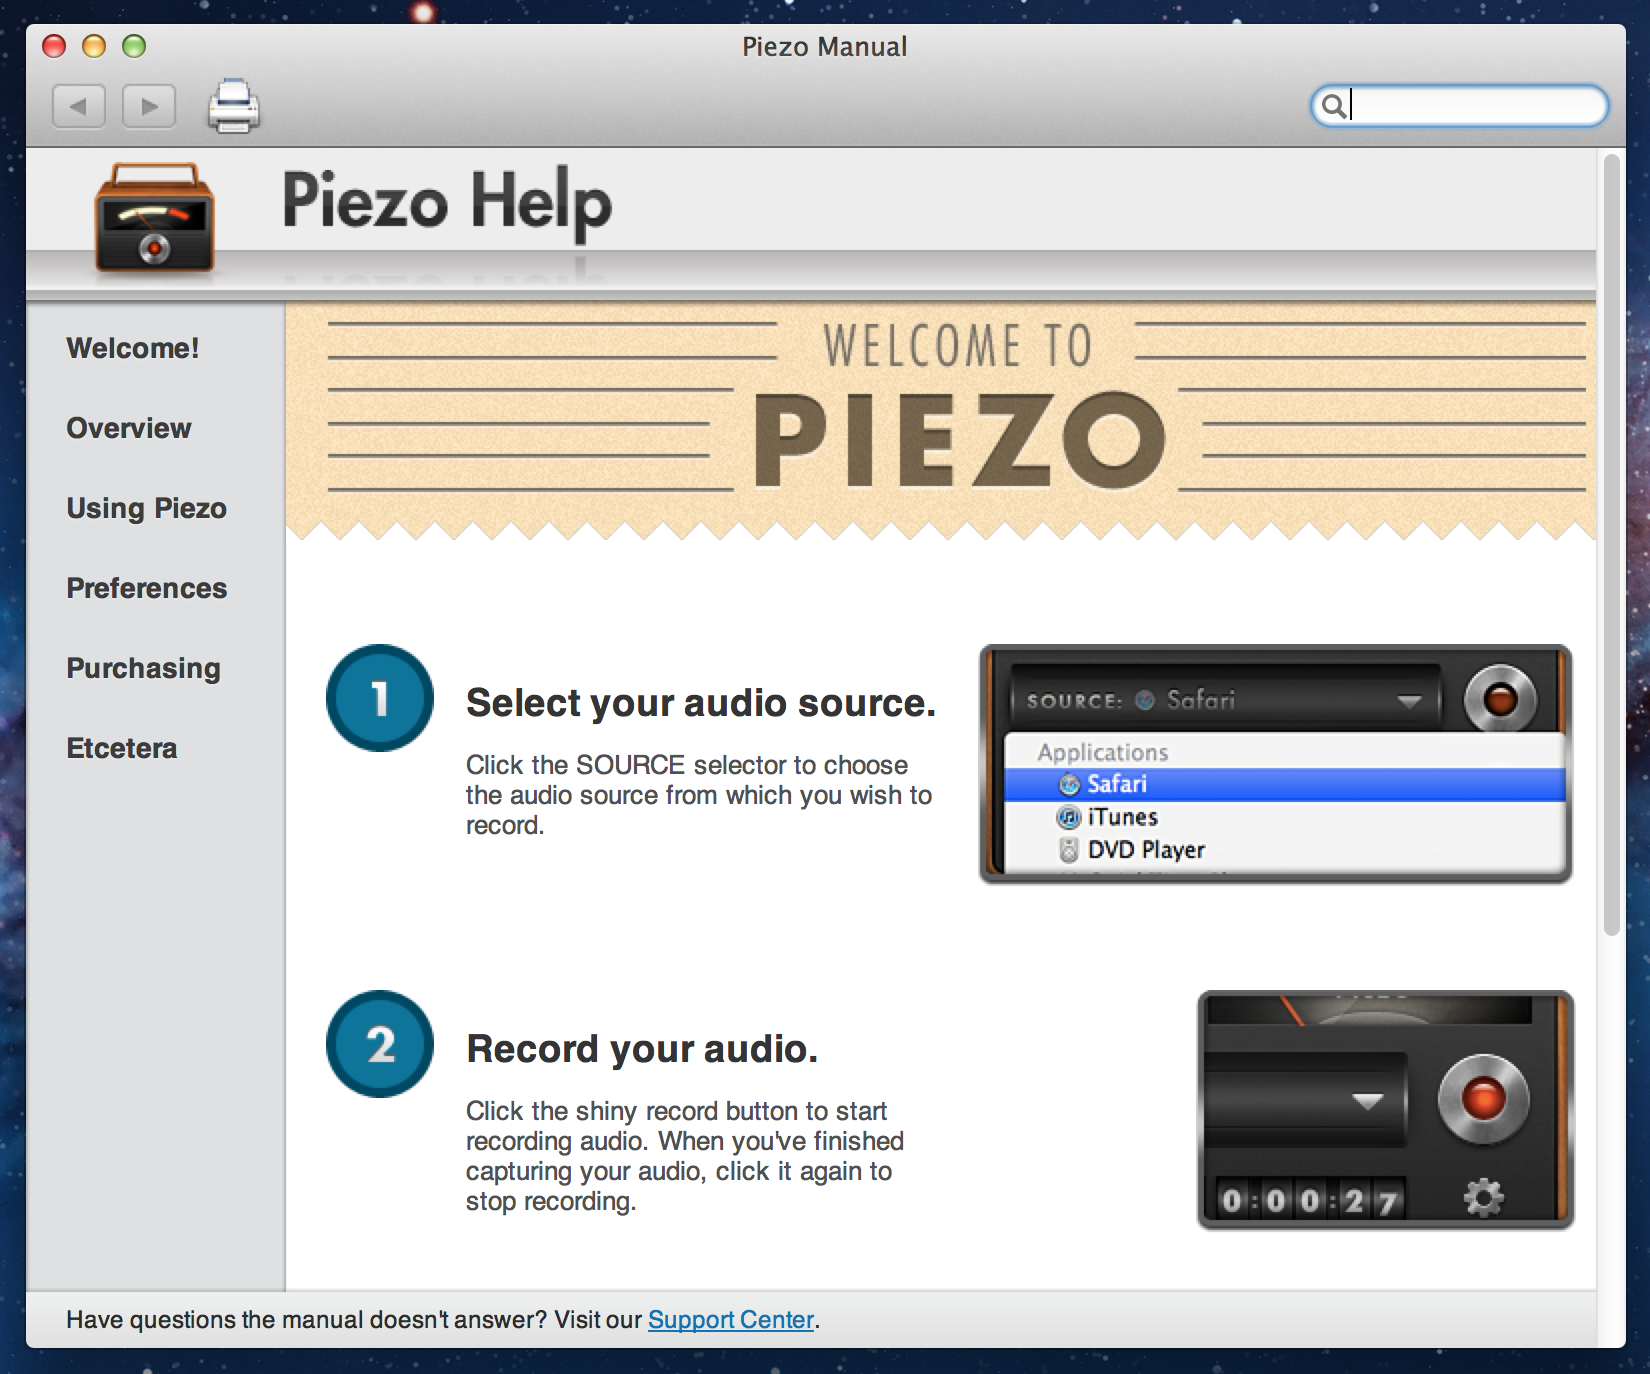Screen dimensions: 1650x1374
Task: Click the Piezo radio app icon
Action: (x=154, y=217)
